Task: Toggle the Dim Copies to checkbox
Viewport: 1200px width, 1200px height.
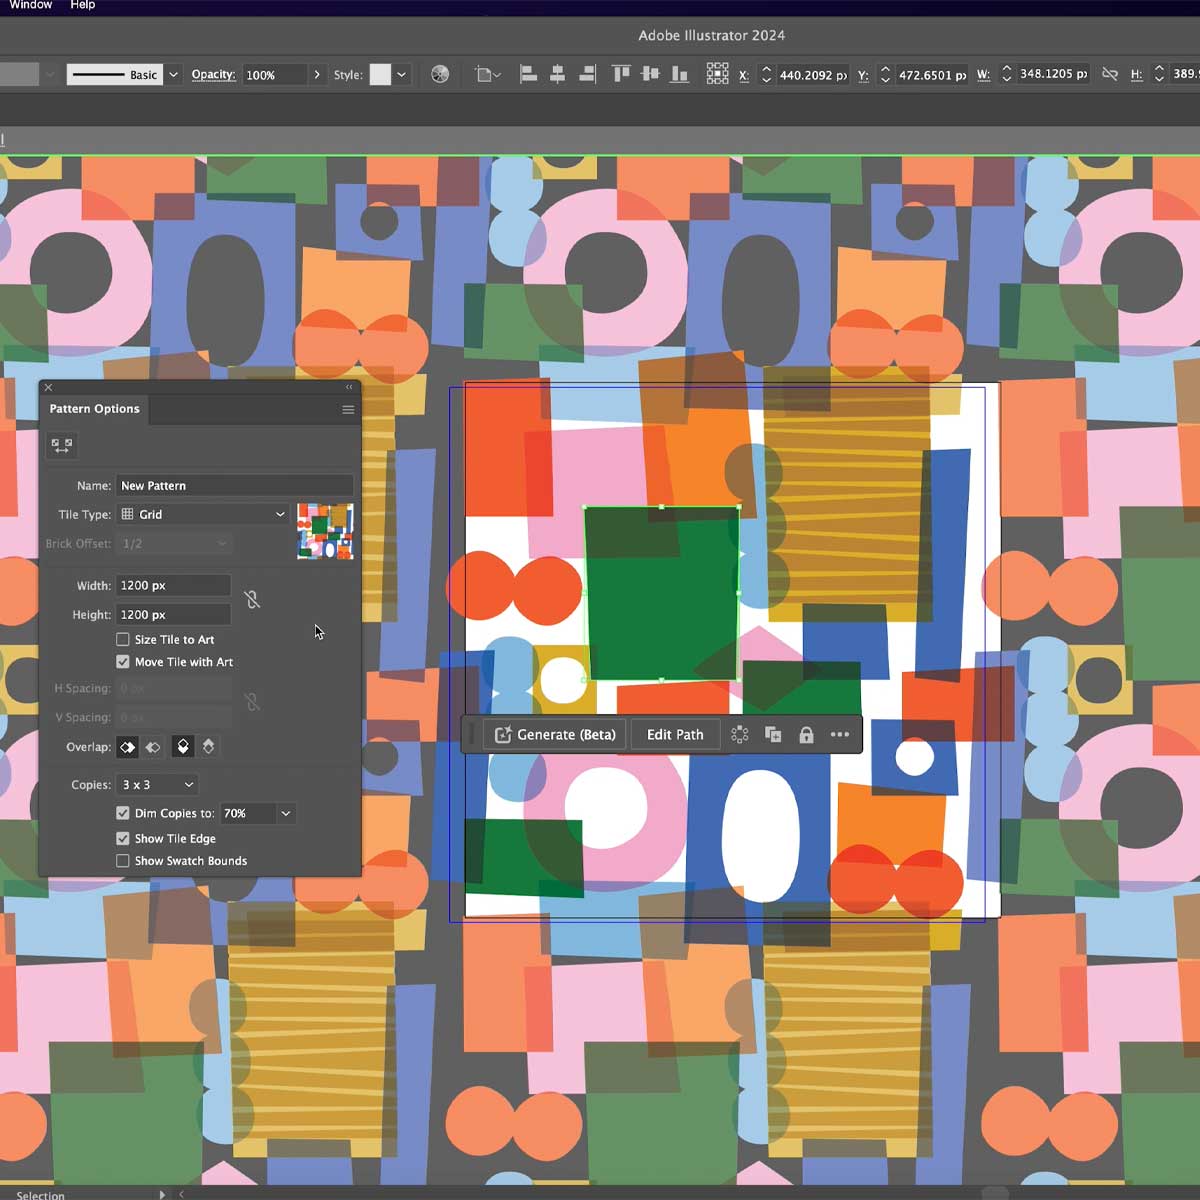Action: coord(123,813)
